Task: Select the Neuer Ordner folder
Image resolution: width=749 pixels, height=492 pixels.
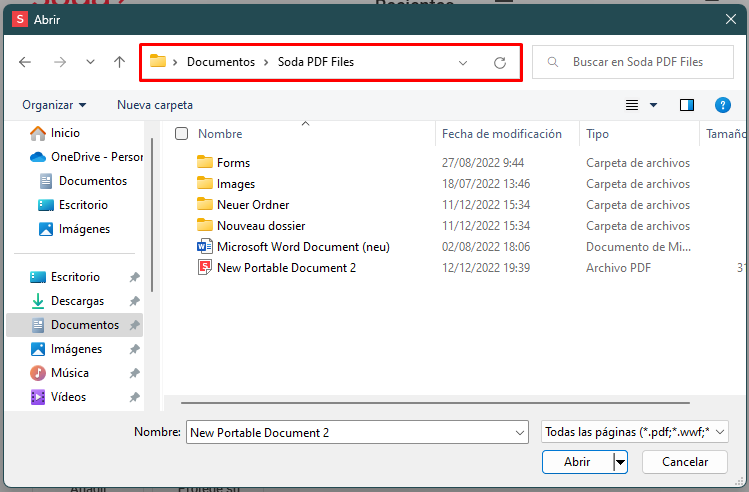Action: 253,205
